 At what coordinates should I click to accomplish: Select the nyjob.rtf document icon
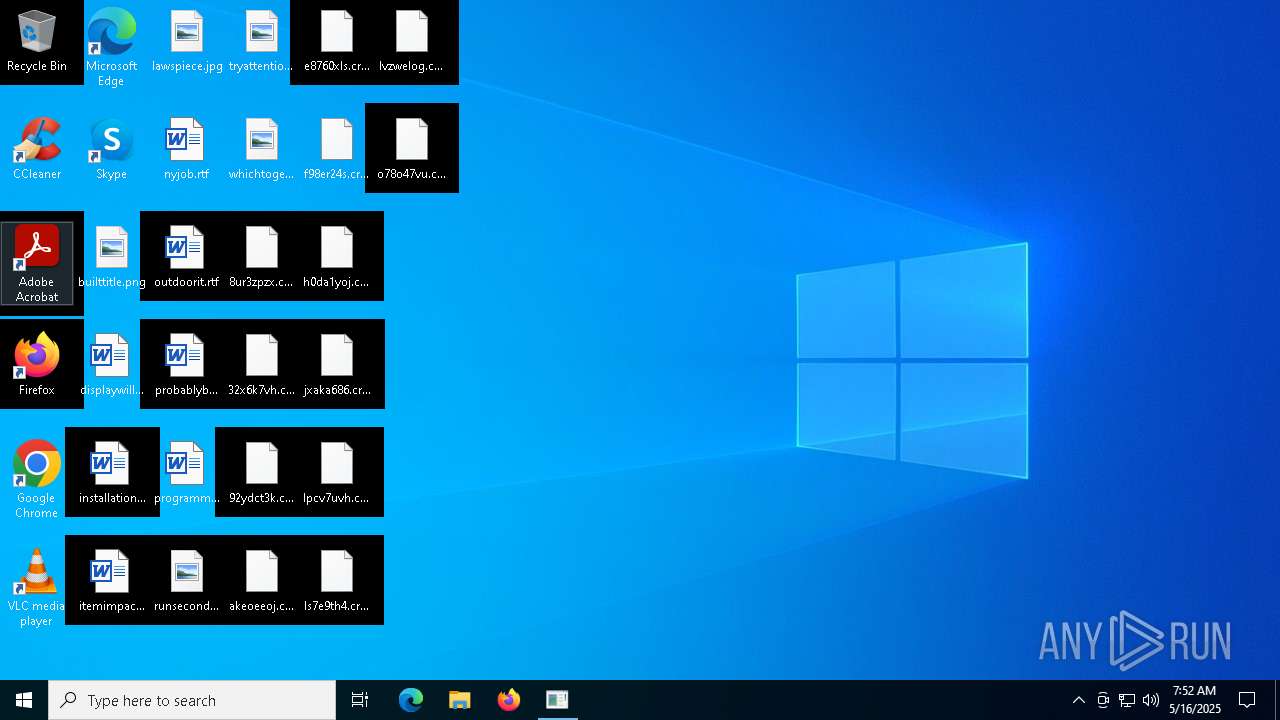click(187, 150)
